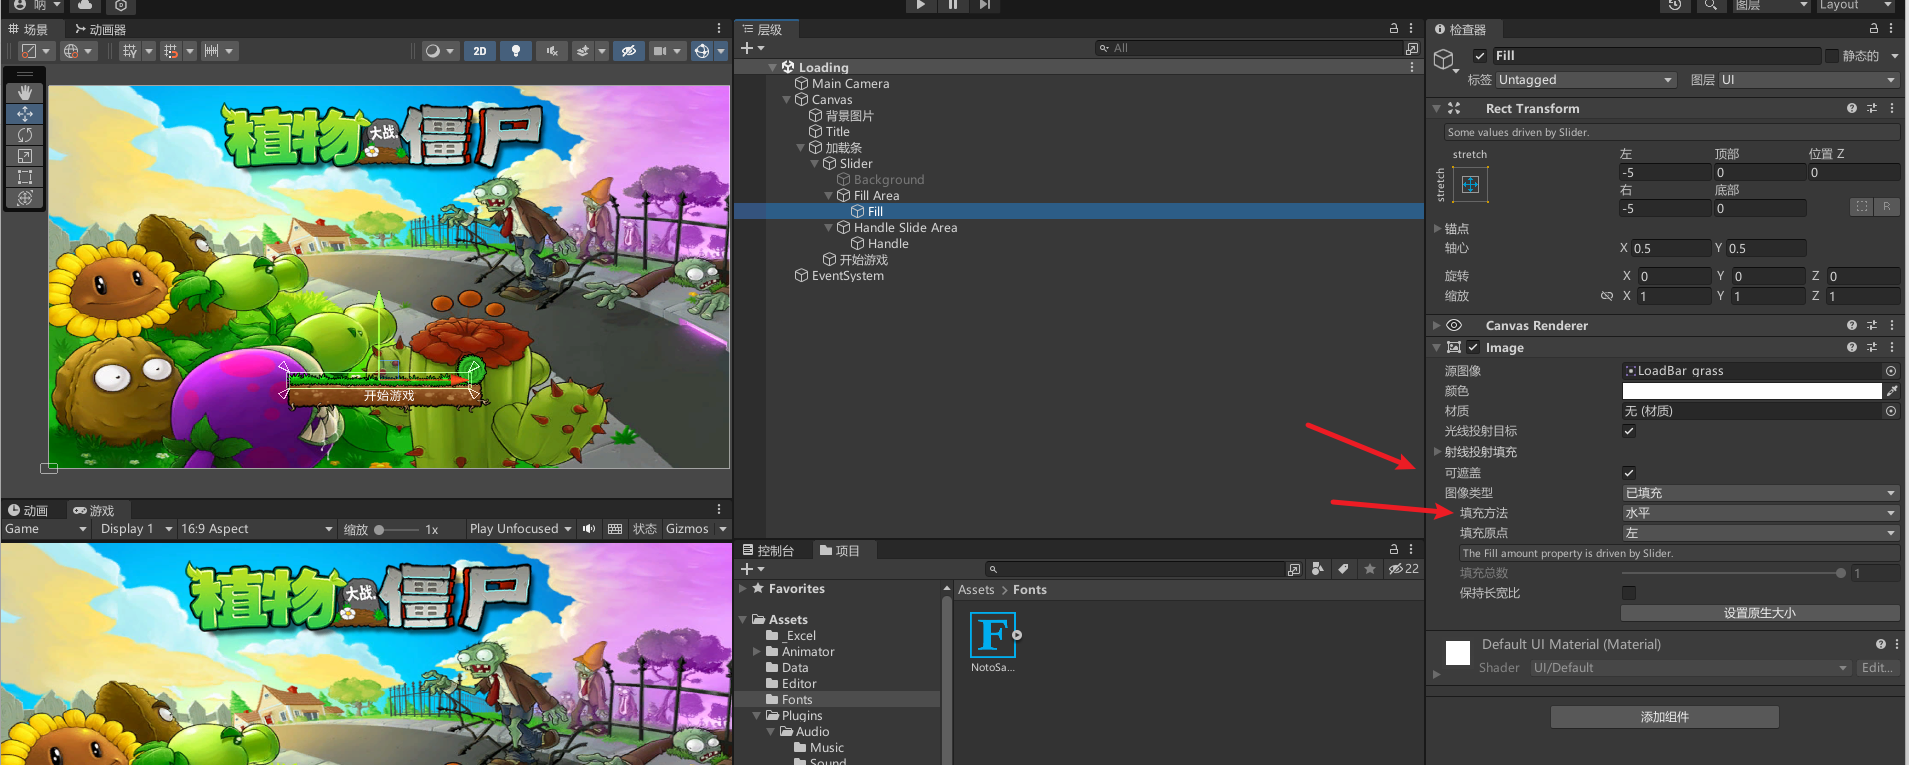Toggle the 可遮盖 maskable checkbox

tap(1629, 473)
